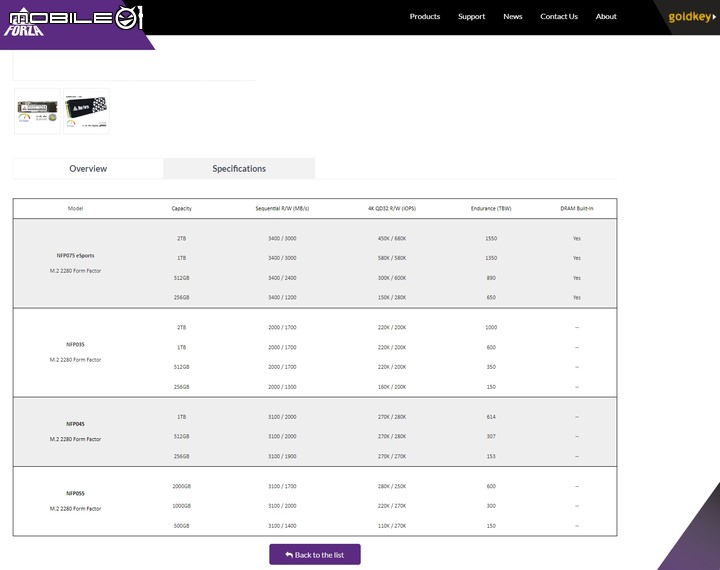Click the 4K QD32 R/W (IOPS) header

click(392, 209)
